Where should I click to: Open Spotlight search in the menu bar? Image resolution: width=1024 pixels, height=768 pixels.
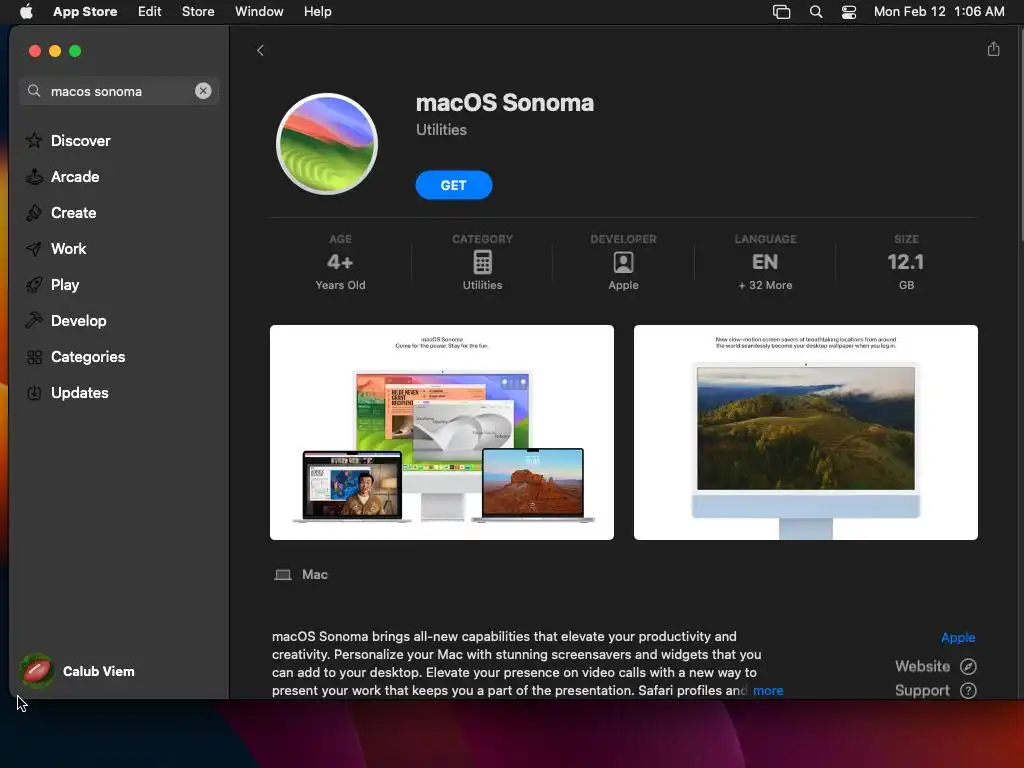(x=816, y=11)
